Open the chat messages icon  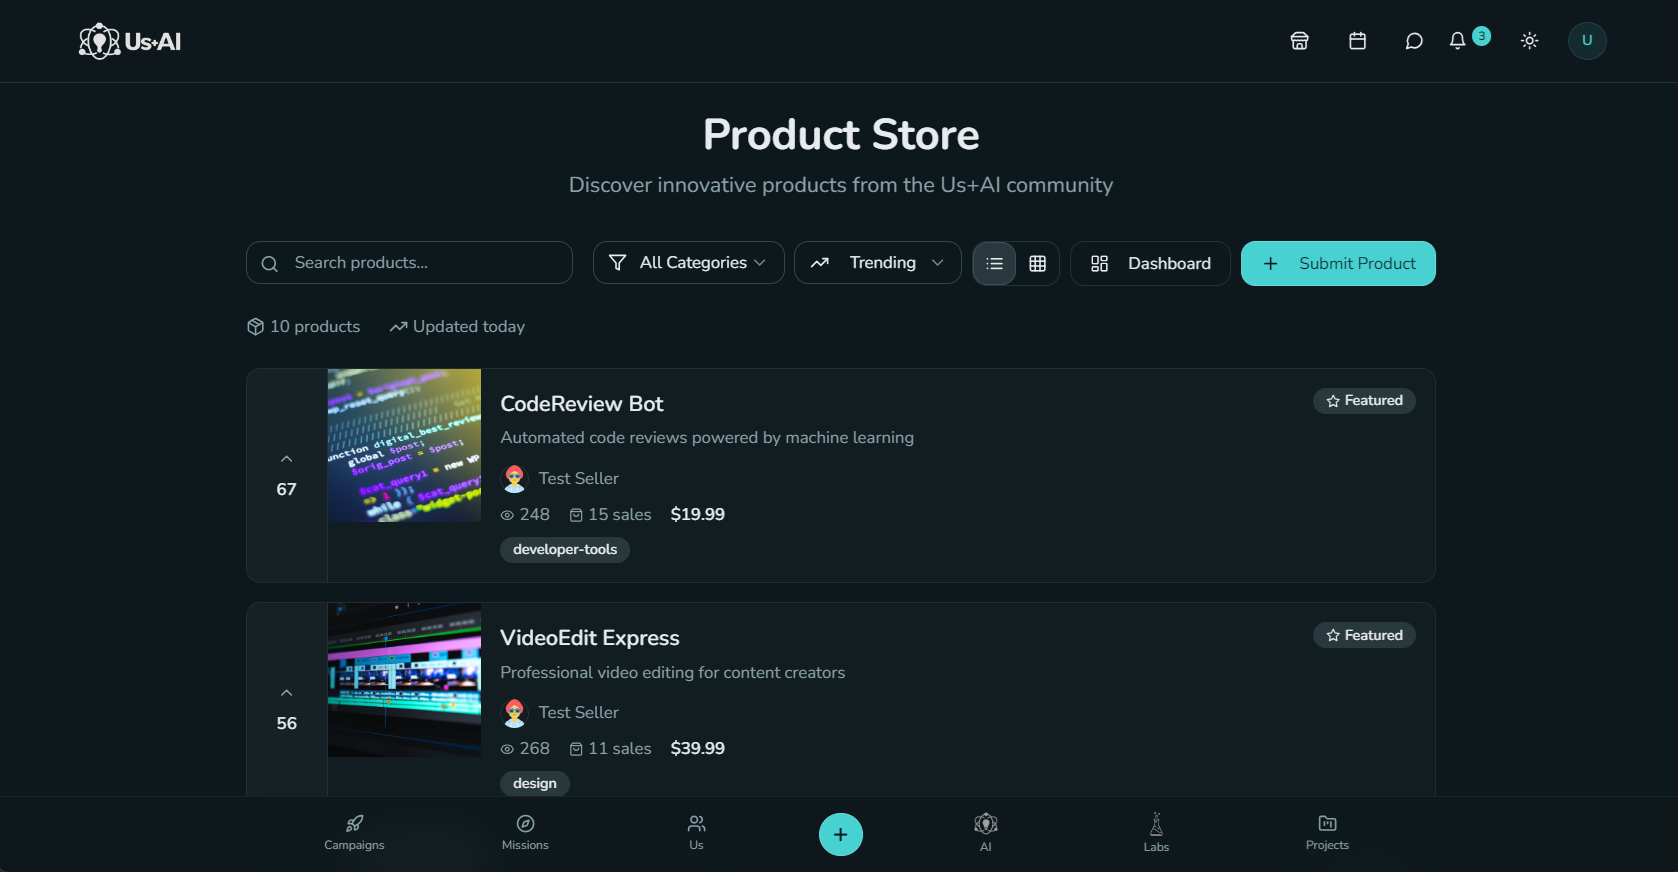pos(1413,41)
